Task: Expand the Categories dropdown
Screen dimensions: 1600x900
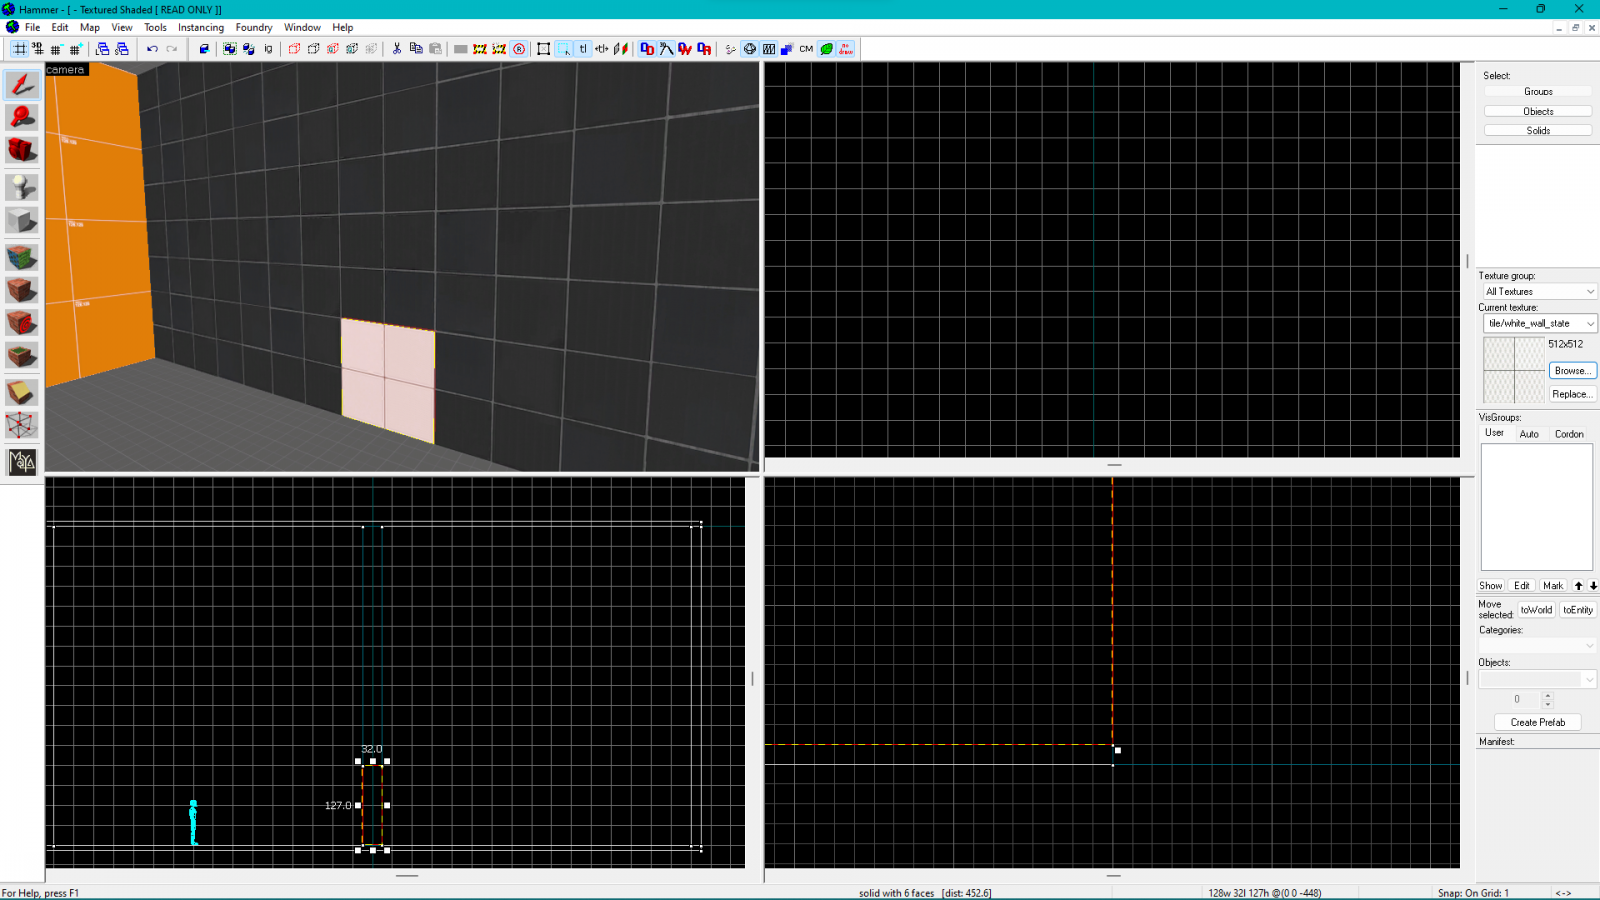Action: 1537,644
